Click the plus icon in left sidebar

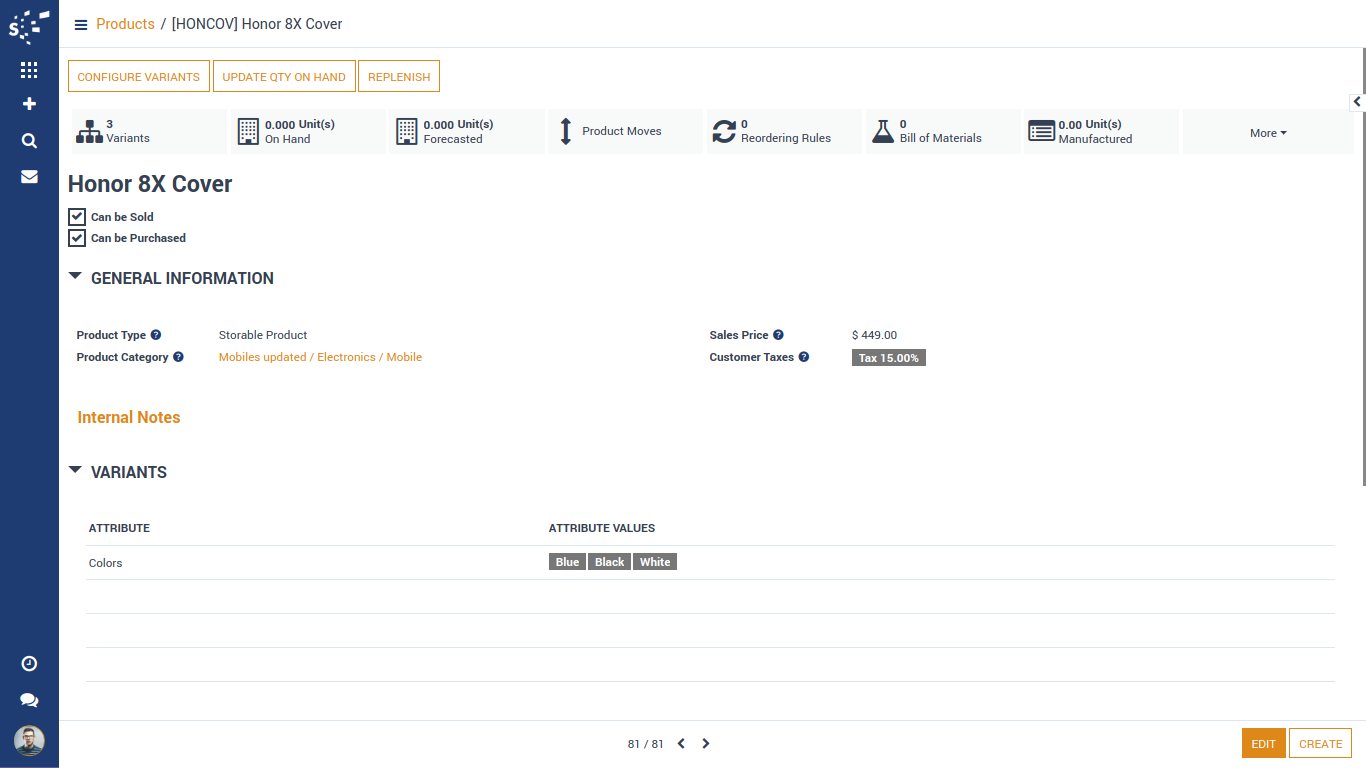coord(29,104)
